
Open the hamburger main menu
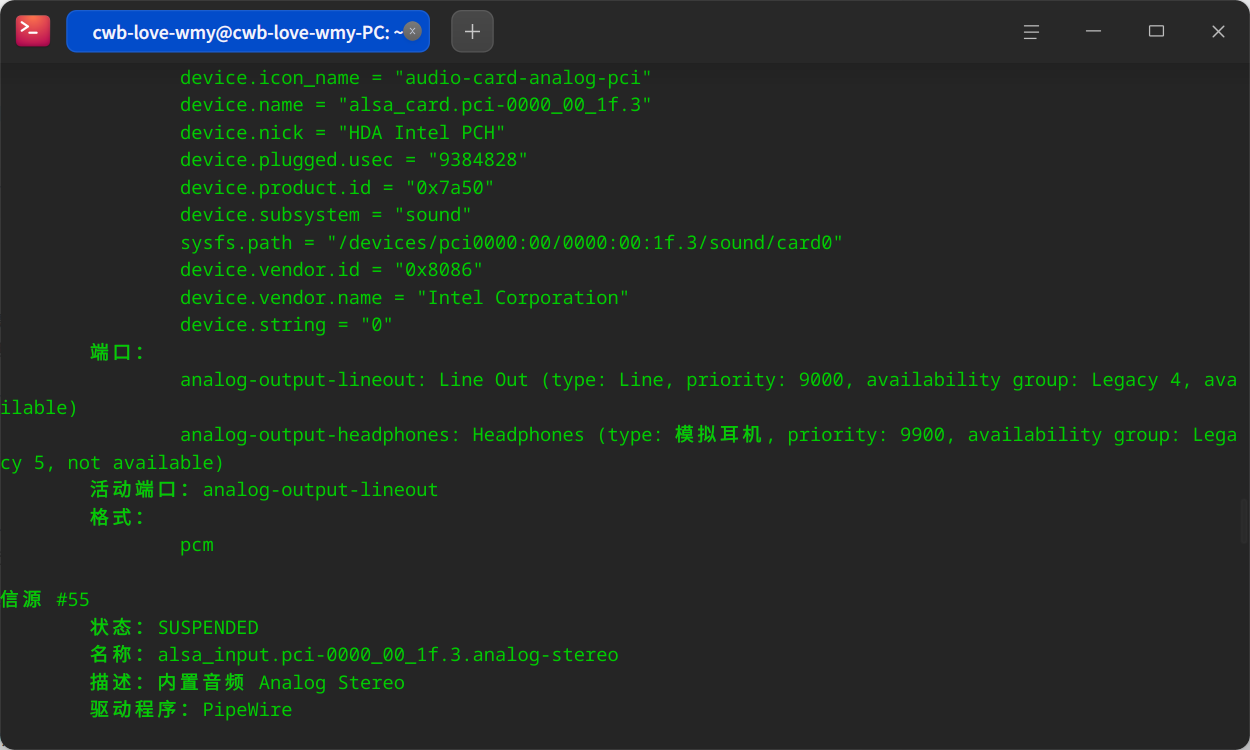point(1031,31)
